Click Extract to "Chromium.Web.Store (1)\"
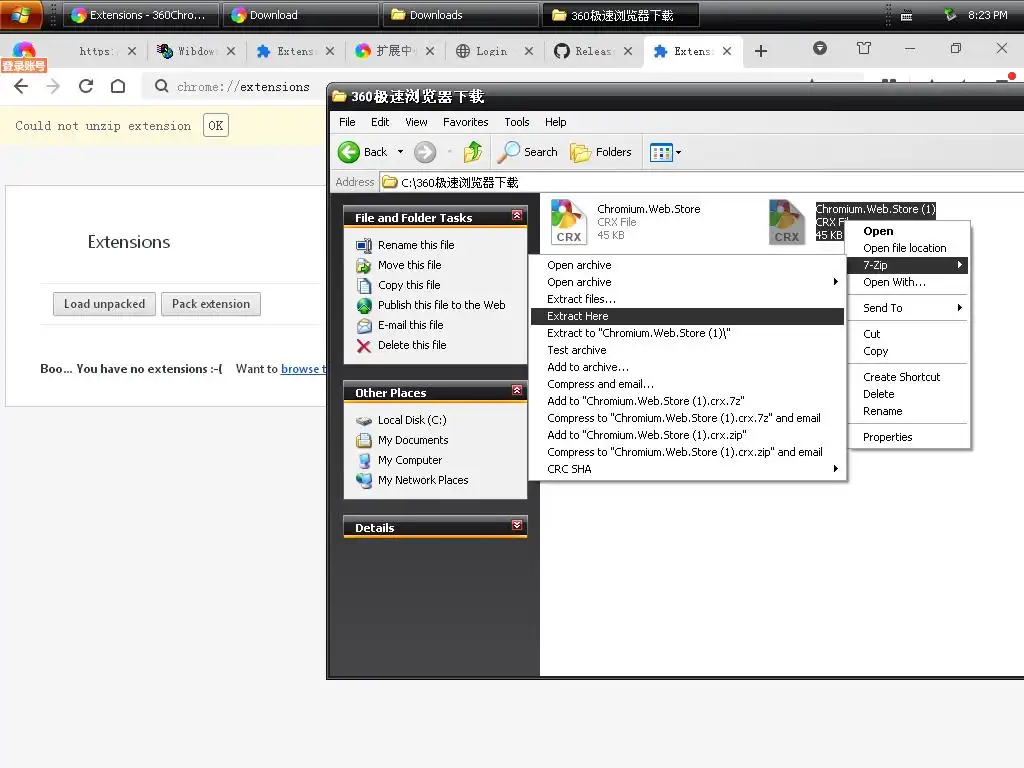 click(686, 333)
